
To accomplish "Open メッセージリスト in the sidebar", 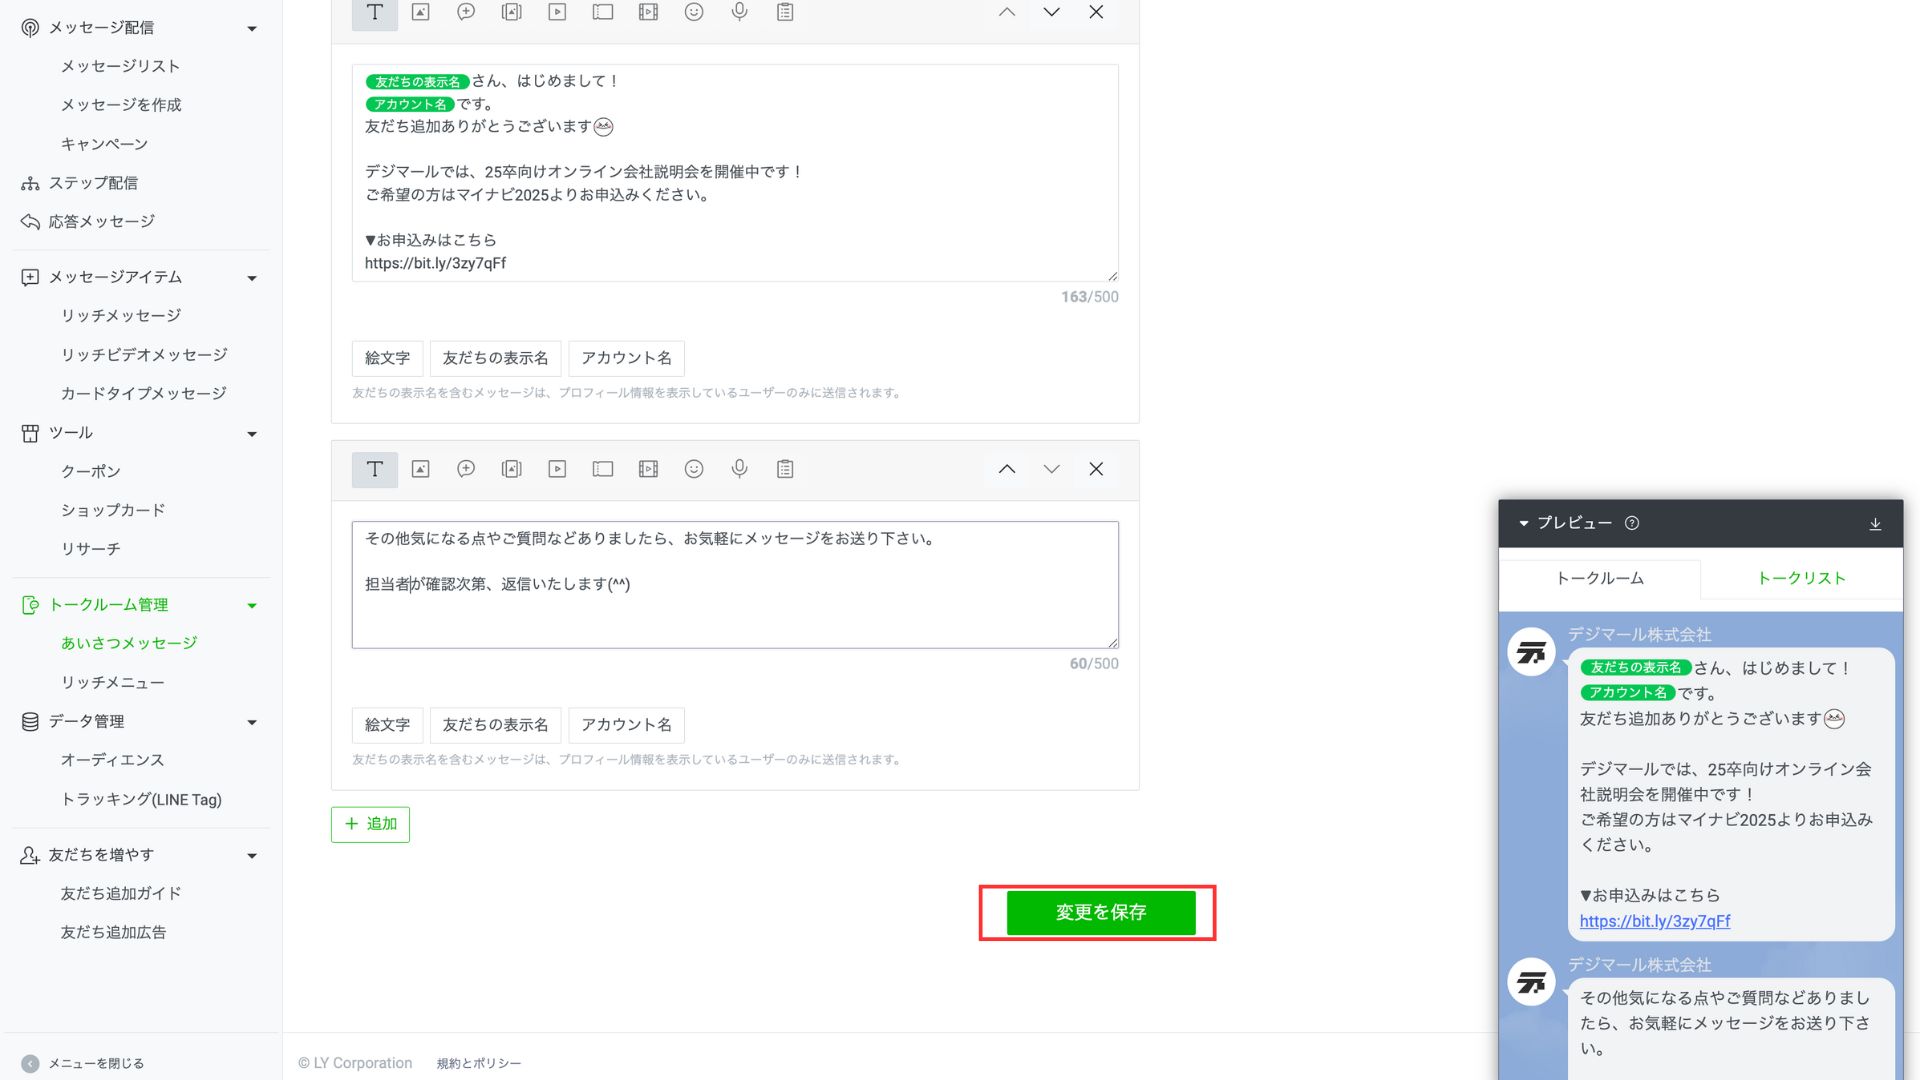I will [x=120, y=66].
